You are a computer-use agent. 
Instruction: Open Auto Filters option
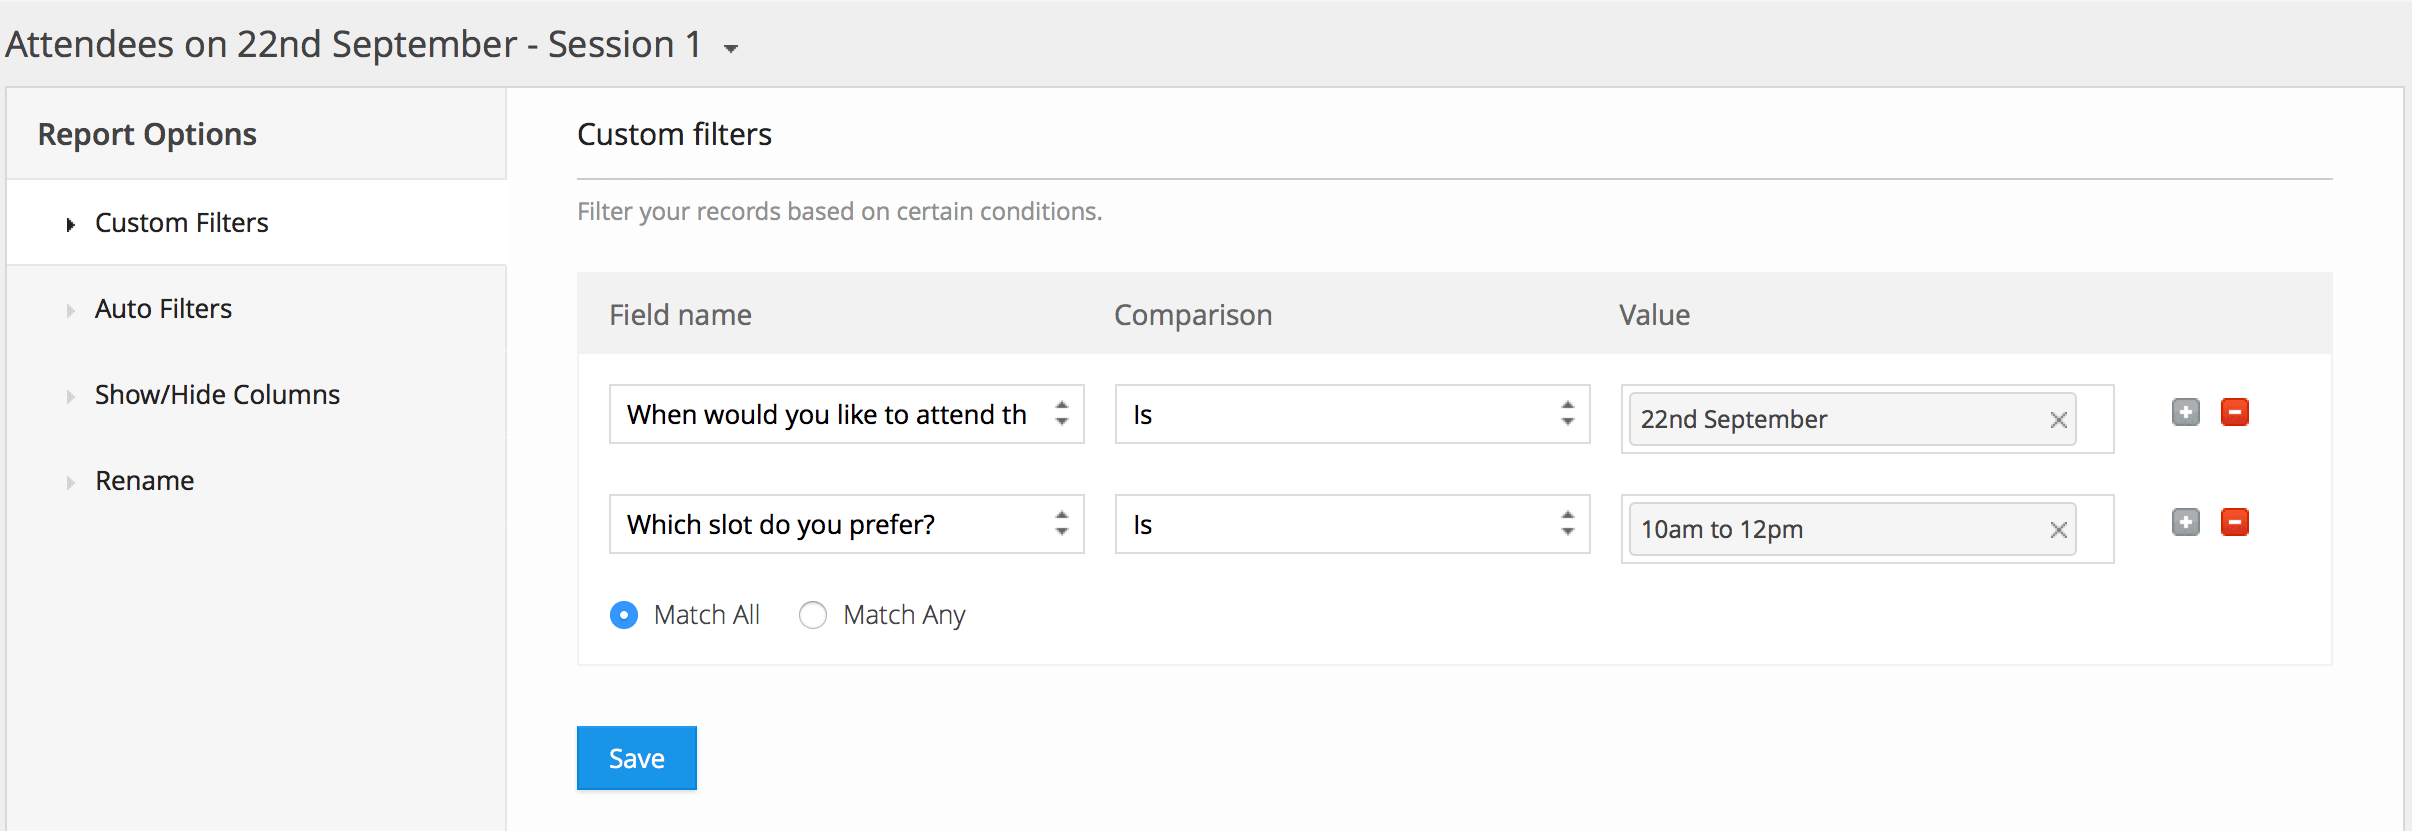[x=163, y=309]
